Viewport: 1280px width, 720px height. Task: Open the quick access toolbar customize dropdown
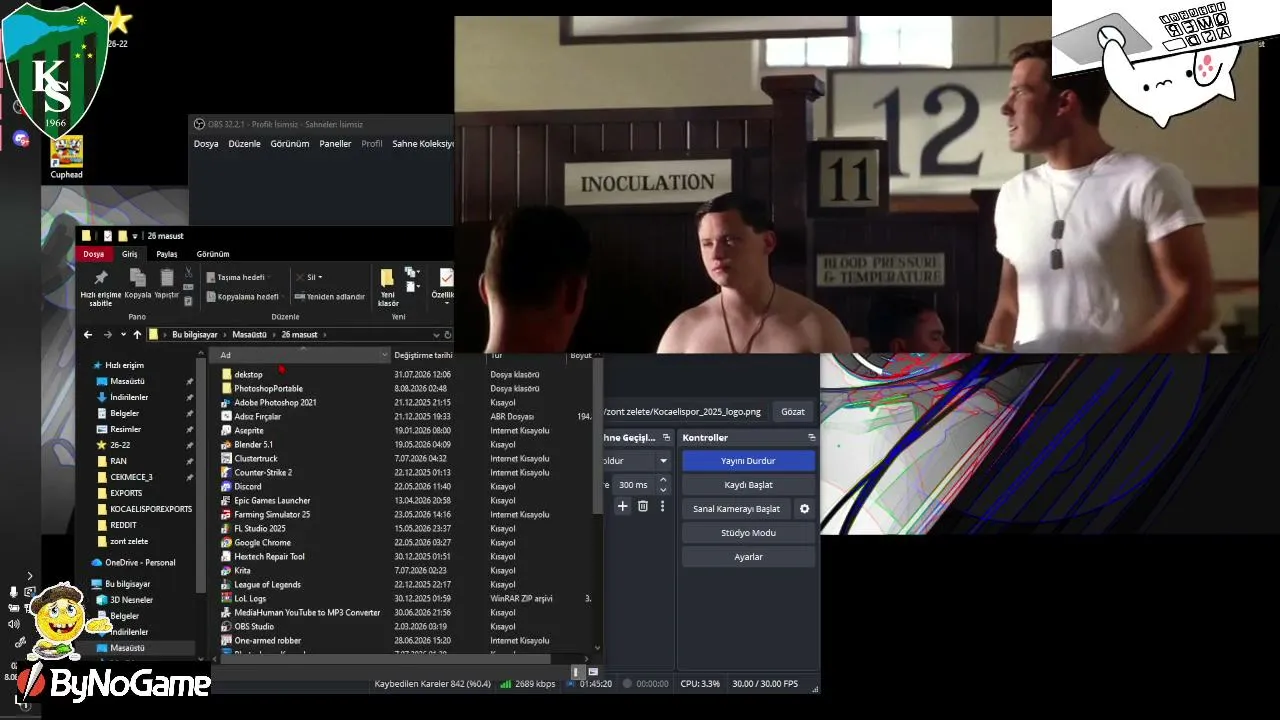click(x=135, y=236)
